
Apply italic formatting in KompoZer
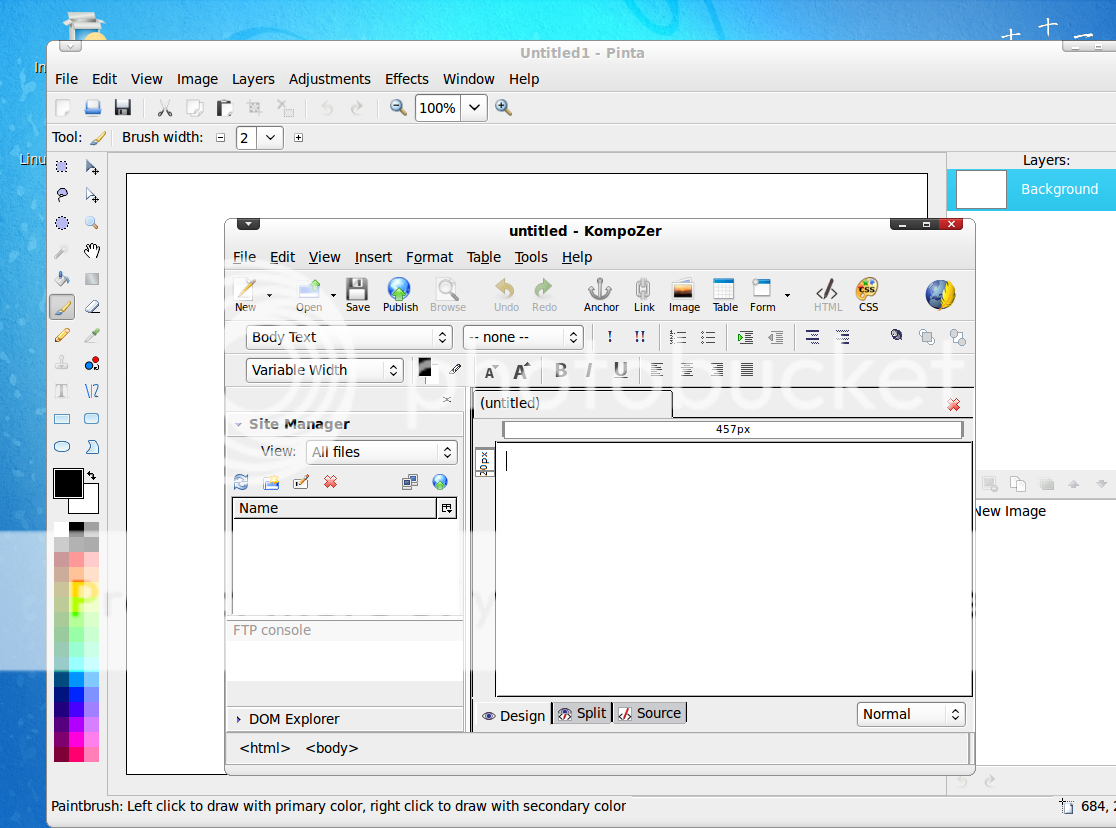[x=589, y=370]
